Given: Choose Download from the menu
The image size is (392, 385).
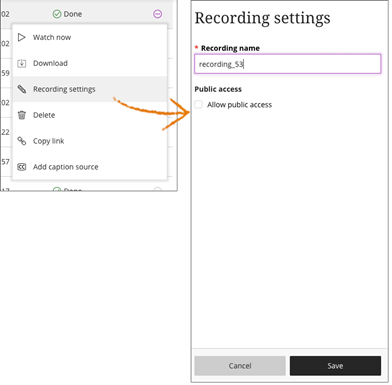Looking at the screenshot, I should [x=90, y=63].
